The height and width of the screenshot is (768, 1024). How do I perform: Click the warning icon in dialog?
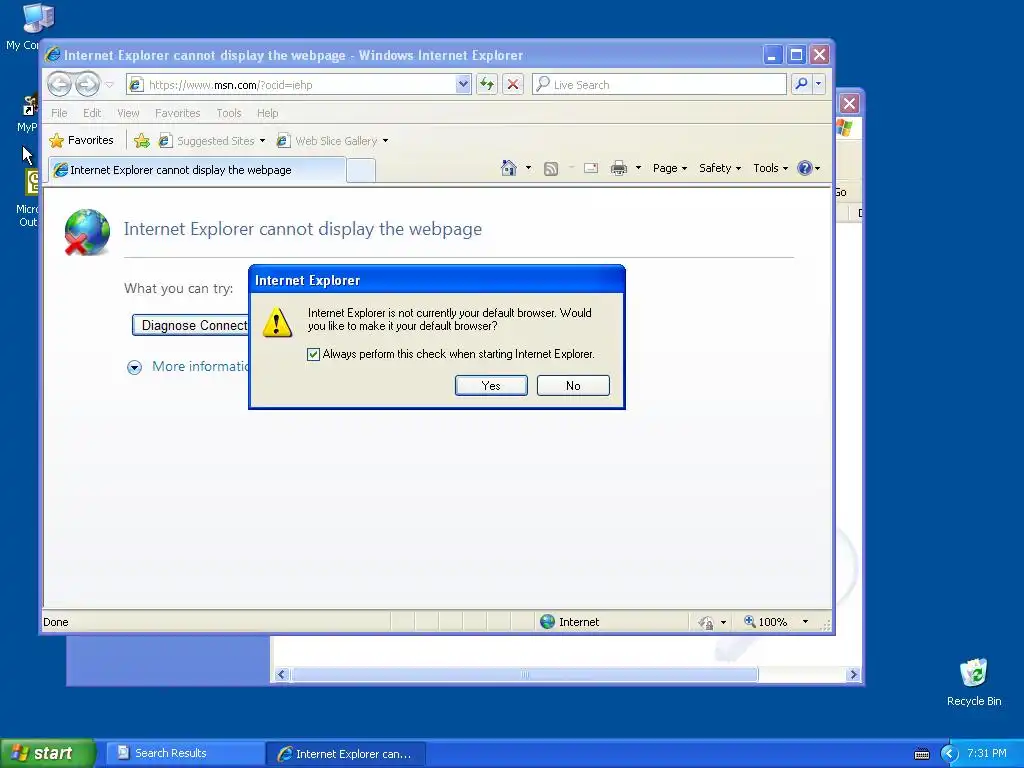(x=277, y=322)
